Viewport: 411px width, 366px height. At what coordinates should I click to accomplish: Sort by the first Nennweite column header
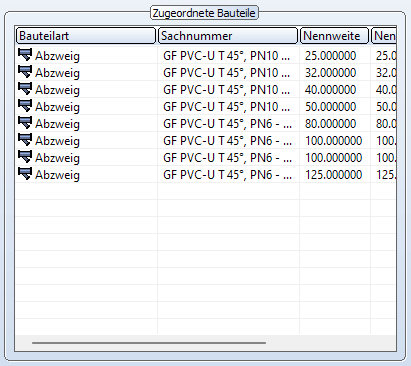(x=334, y=36)
